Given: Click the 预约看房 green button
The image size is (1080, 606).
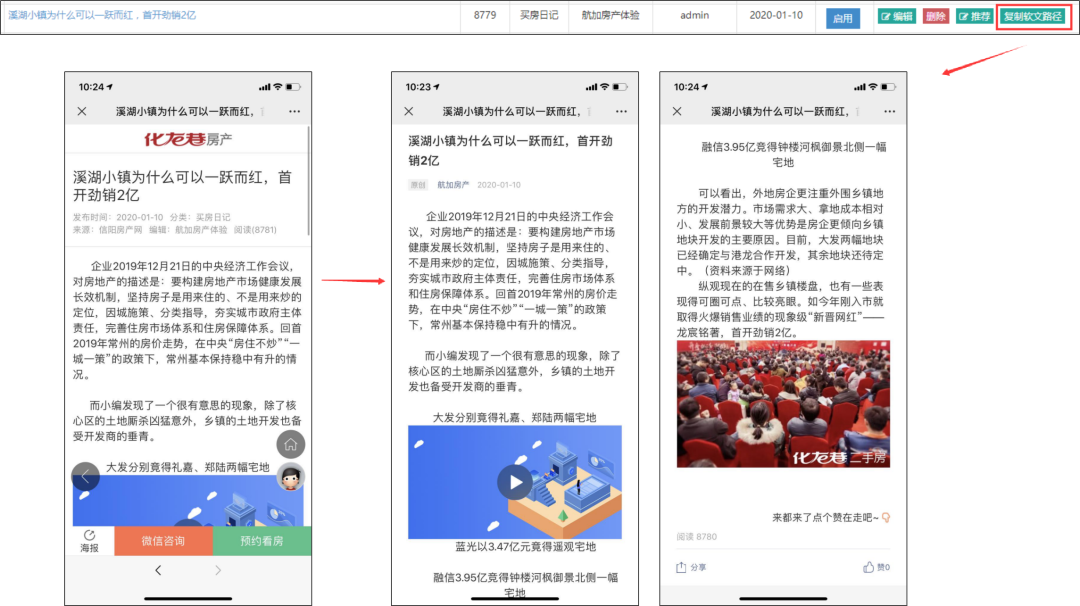Looking at the screenshot, I should [x=262, y=541].
